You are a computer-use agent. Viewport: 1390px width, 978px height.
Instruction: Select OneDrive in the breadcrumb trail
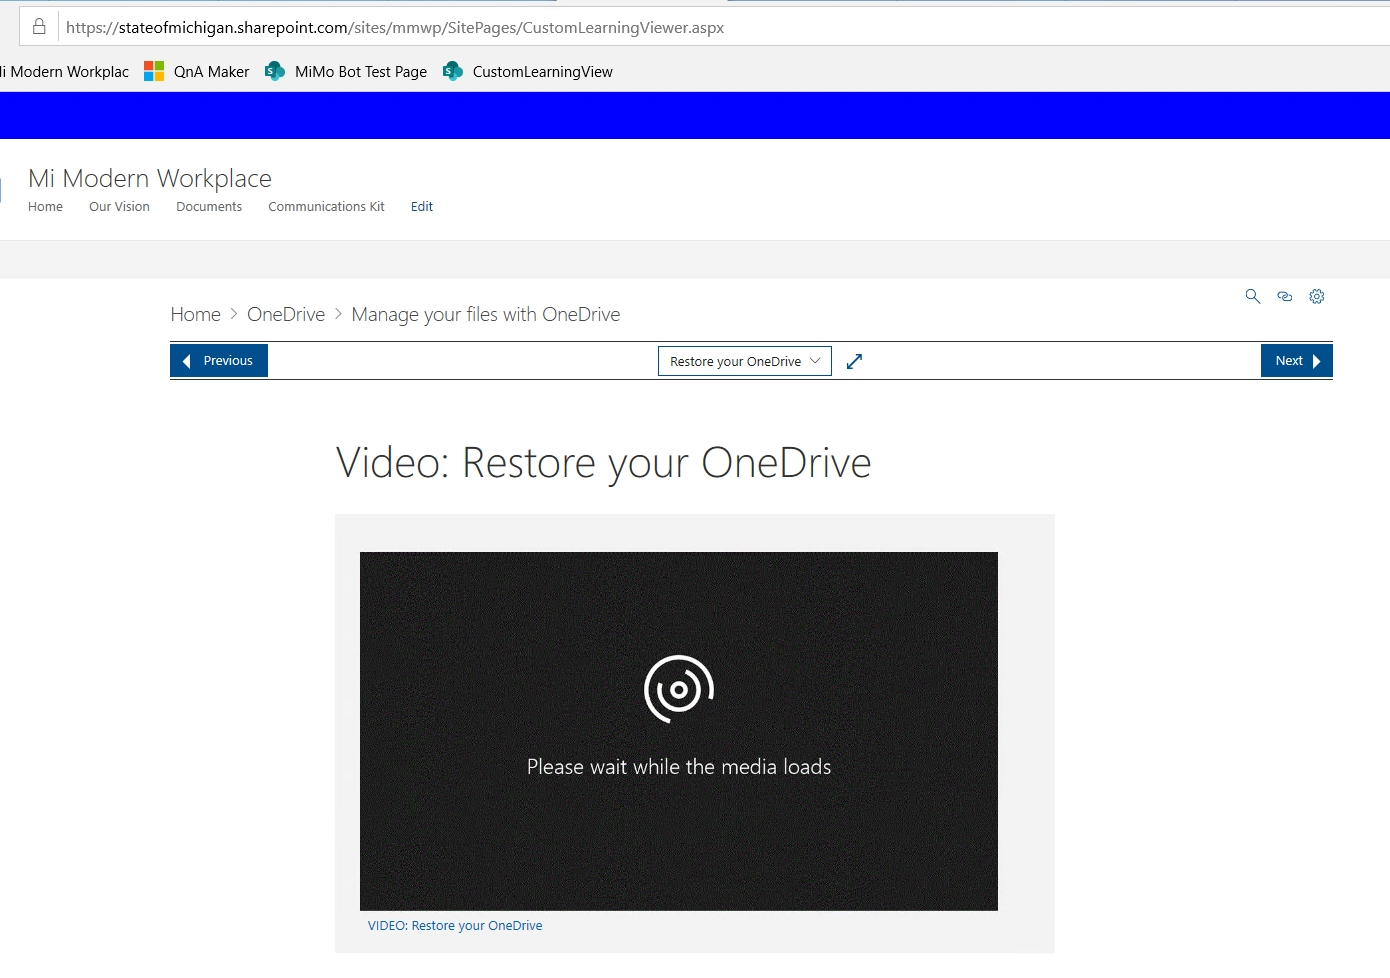point(286,314)
